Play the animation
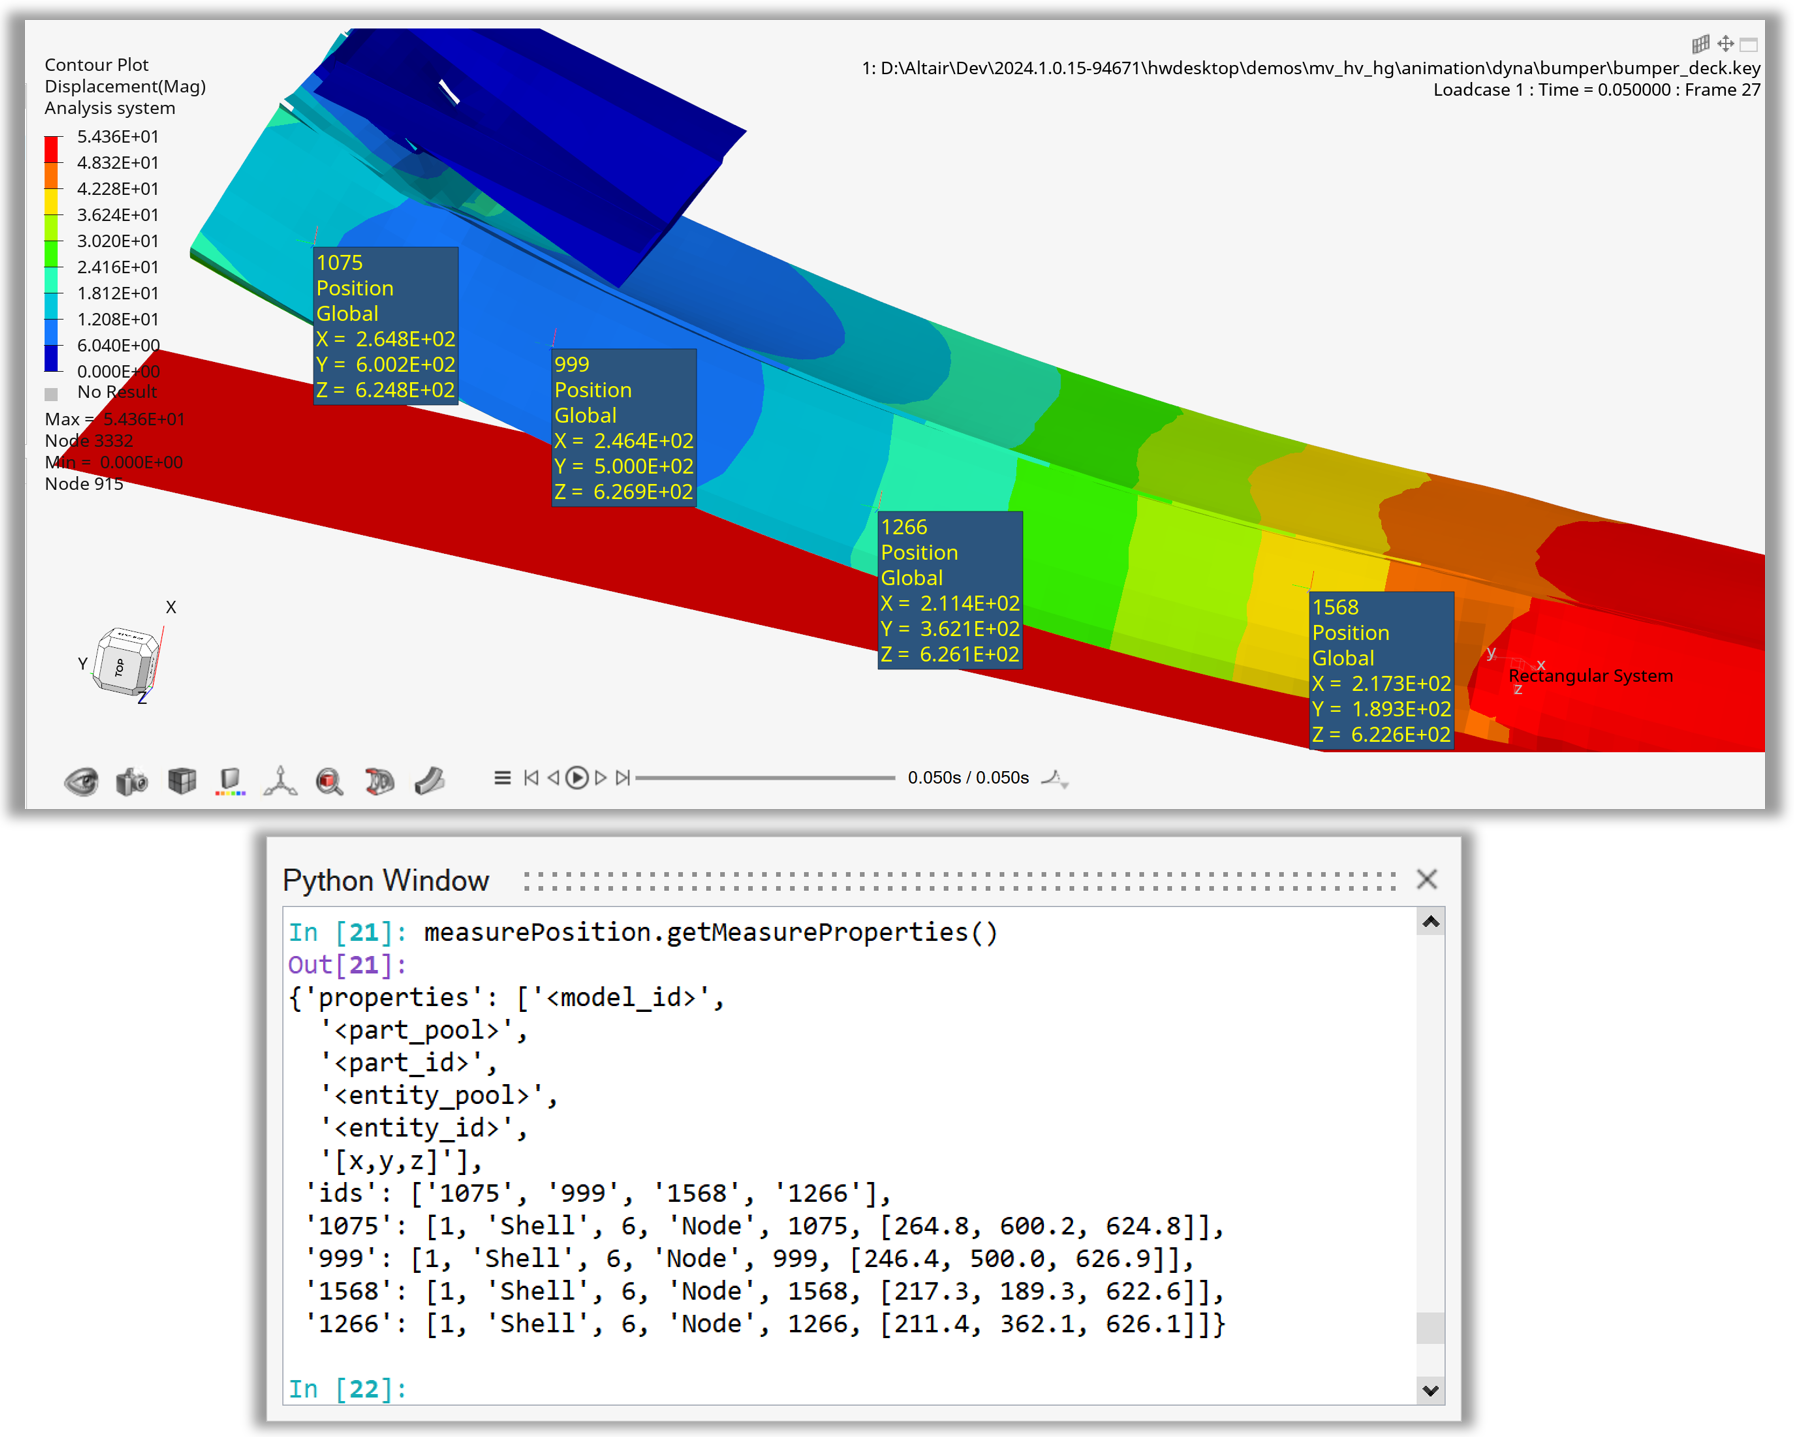The width and height of the screenshot is (1794, 1437). tap(577, 777)
